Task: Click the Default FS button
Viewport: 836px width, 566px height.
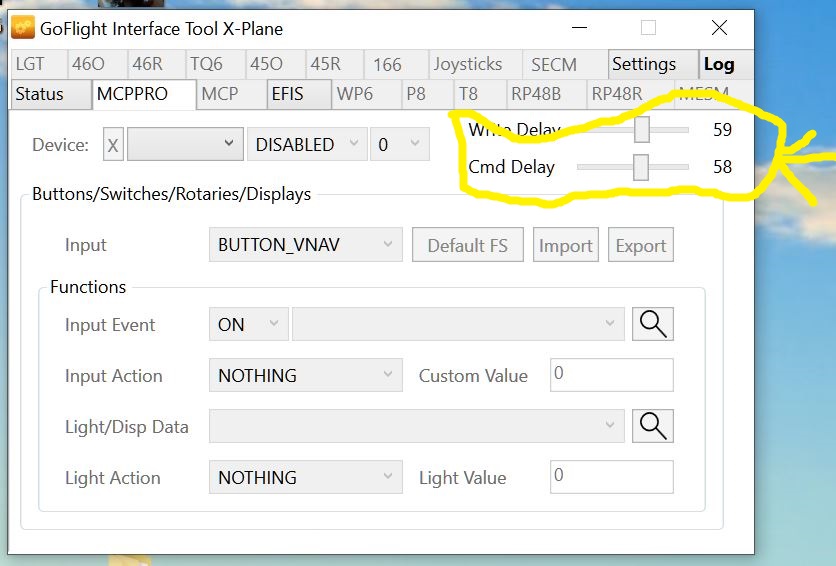Action: [467, 246]
